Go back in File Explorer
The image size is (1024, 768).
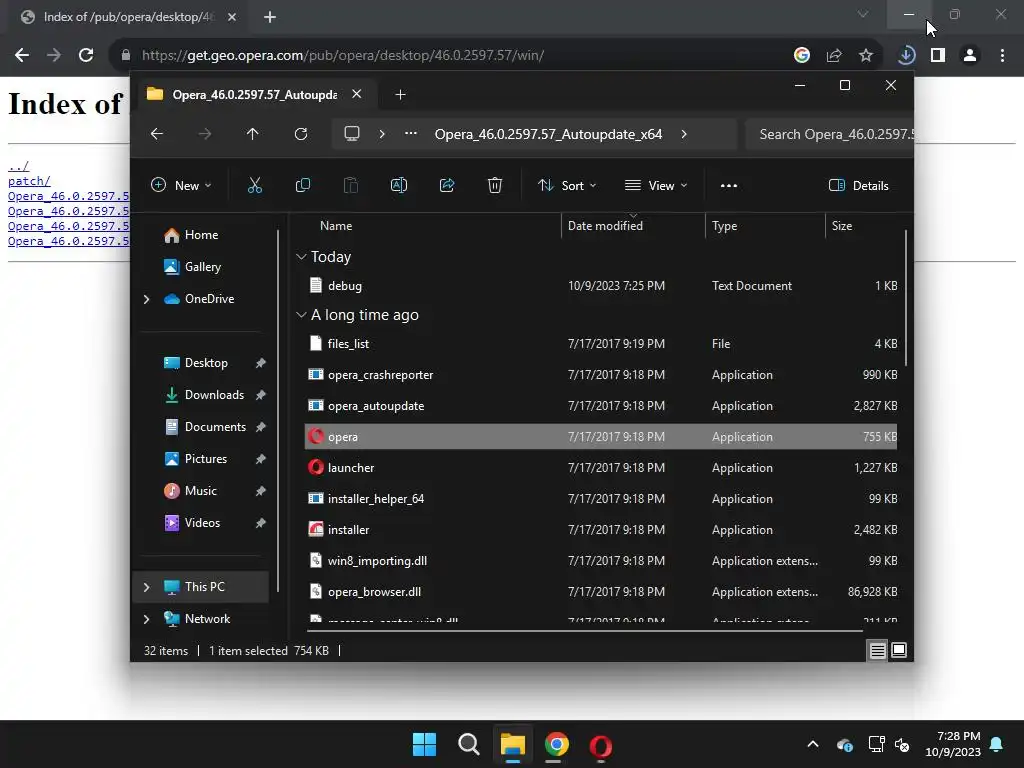[x=157, y=134]
